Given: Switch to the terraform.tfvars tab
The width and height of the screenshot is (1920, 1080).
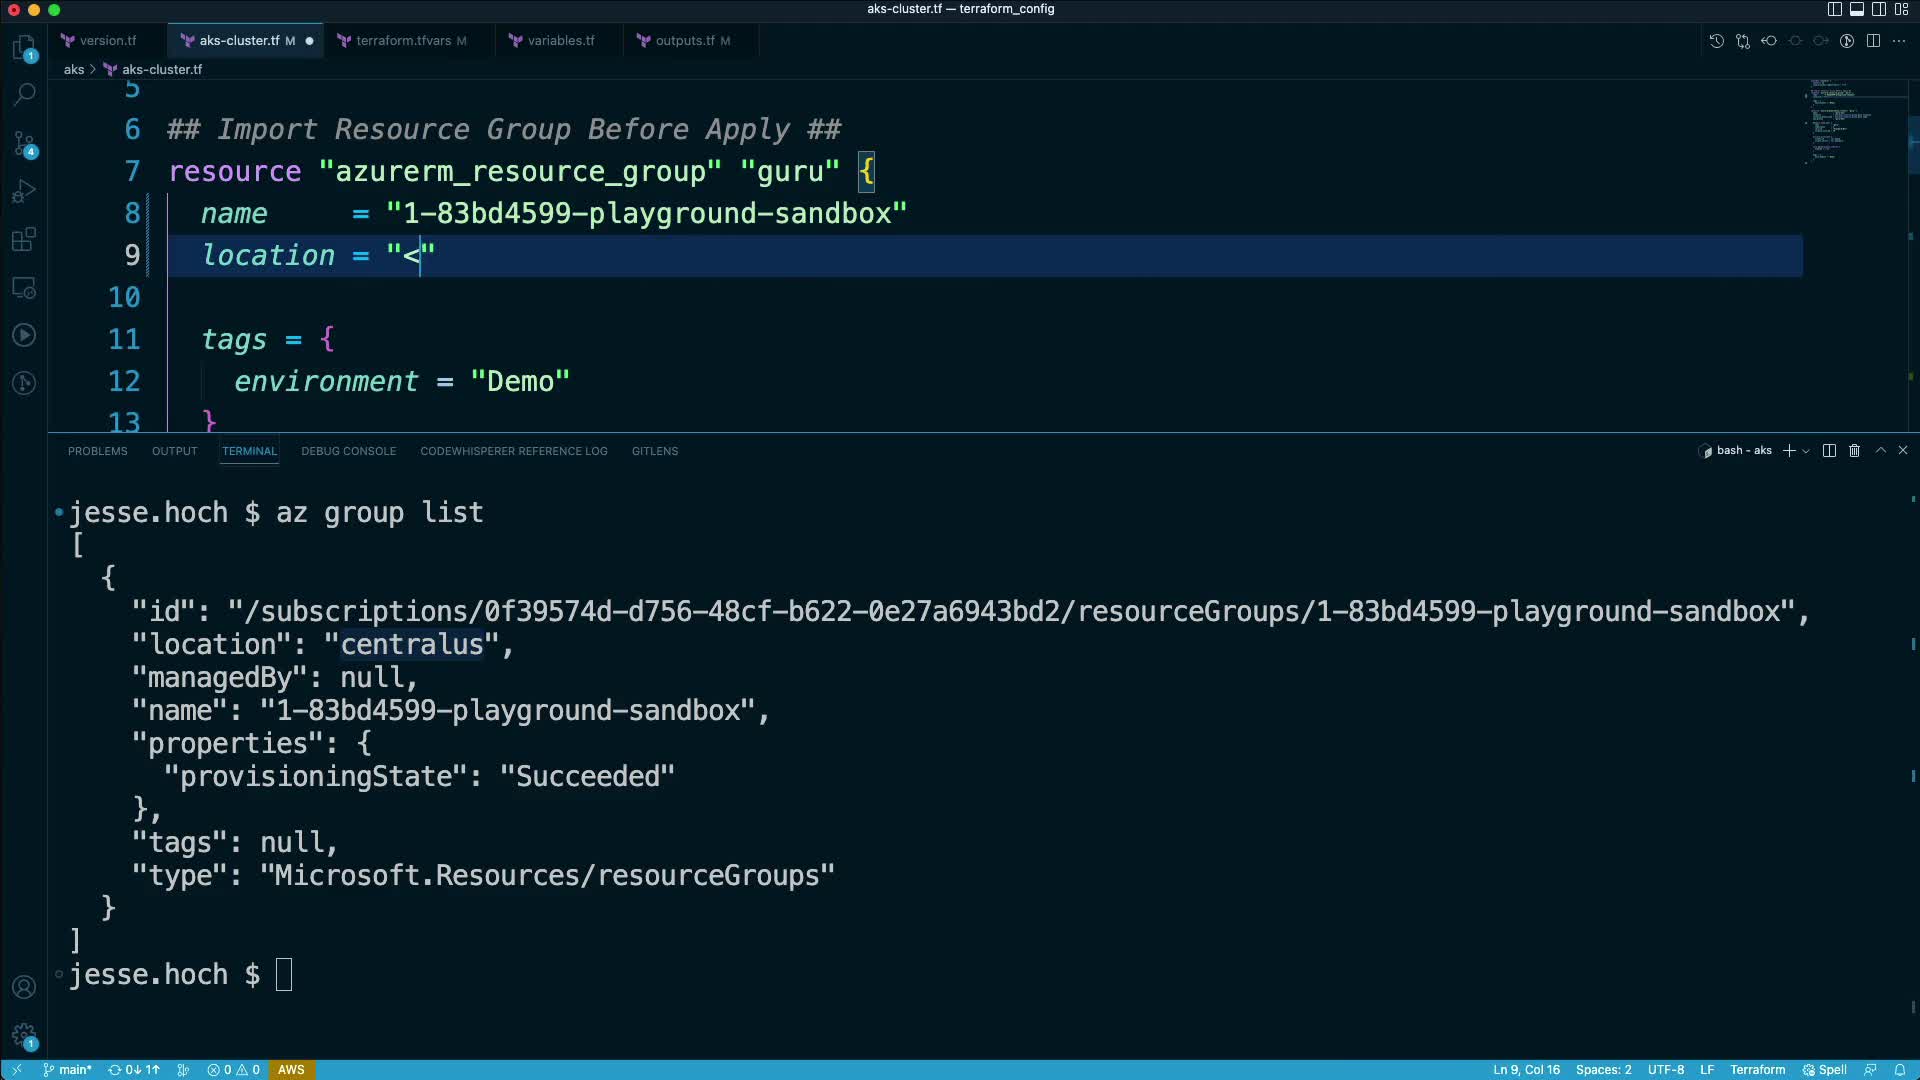Looking at the screenshot, I should (x=403, y=41).
